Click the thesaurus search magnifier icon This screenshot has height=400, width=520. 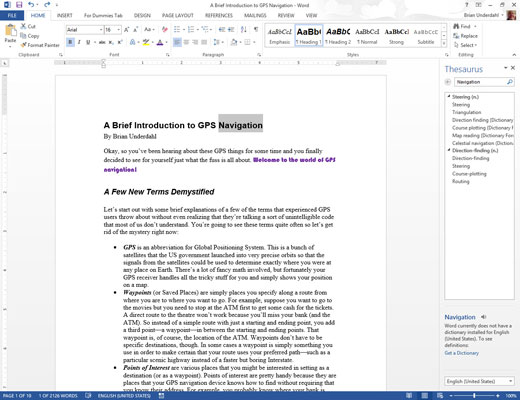[510, 82]
